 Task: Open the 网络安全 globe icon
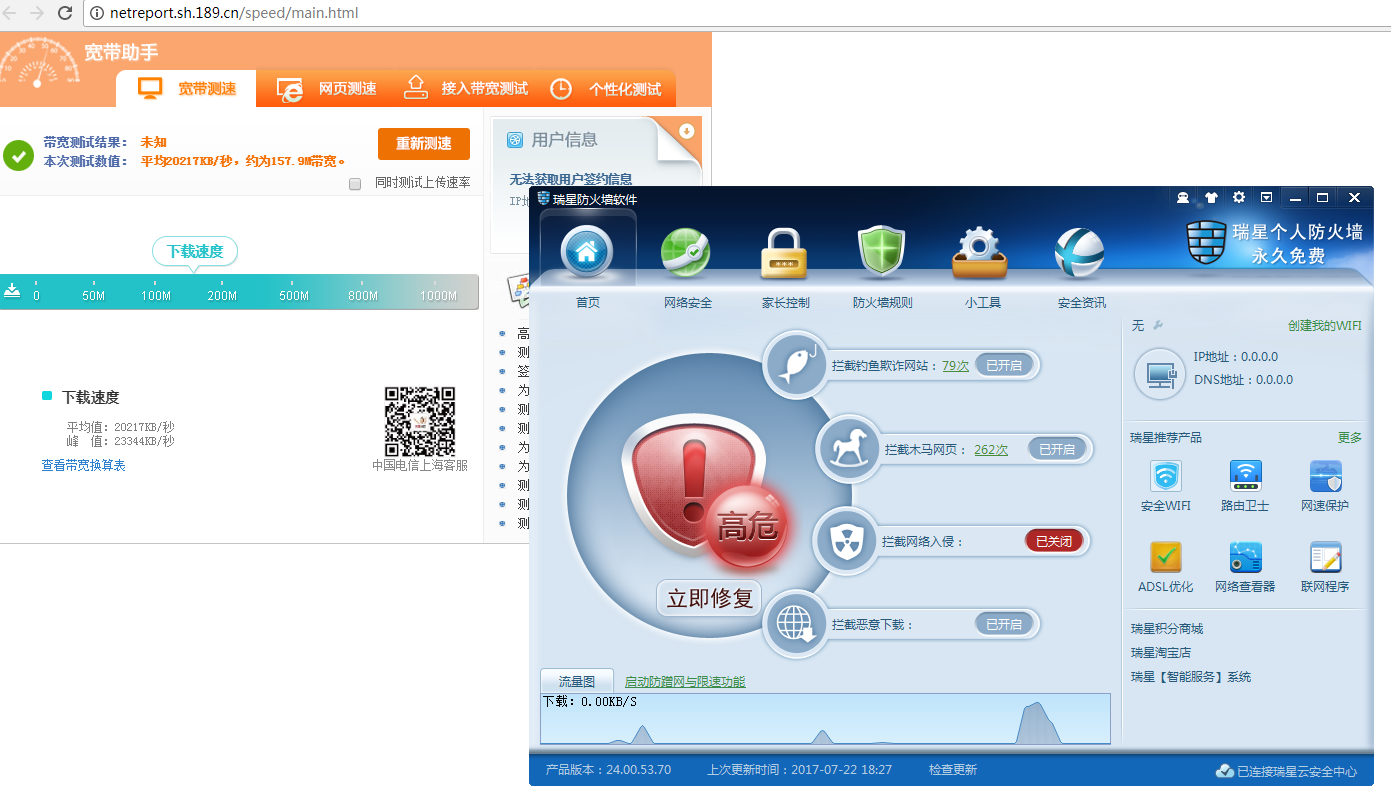coord(686,252)
